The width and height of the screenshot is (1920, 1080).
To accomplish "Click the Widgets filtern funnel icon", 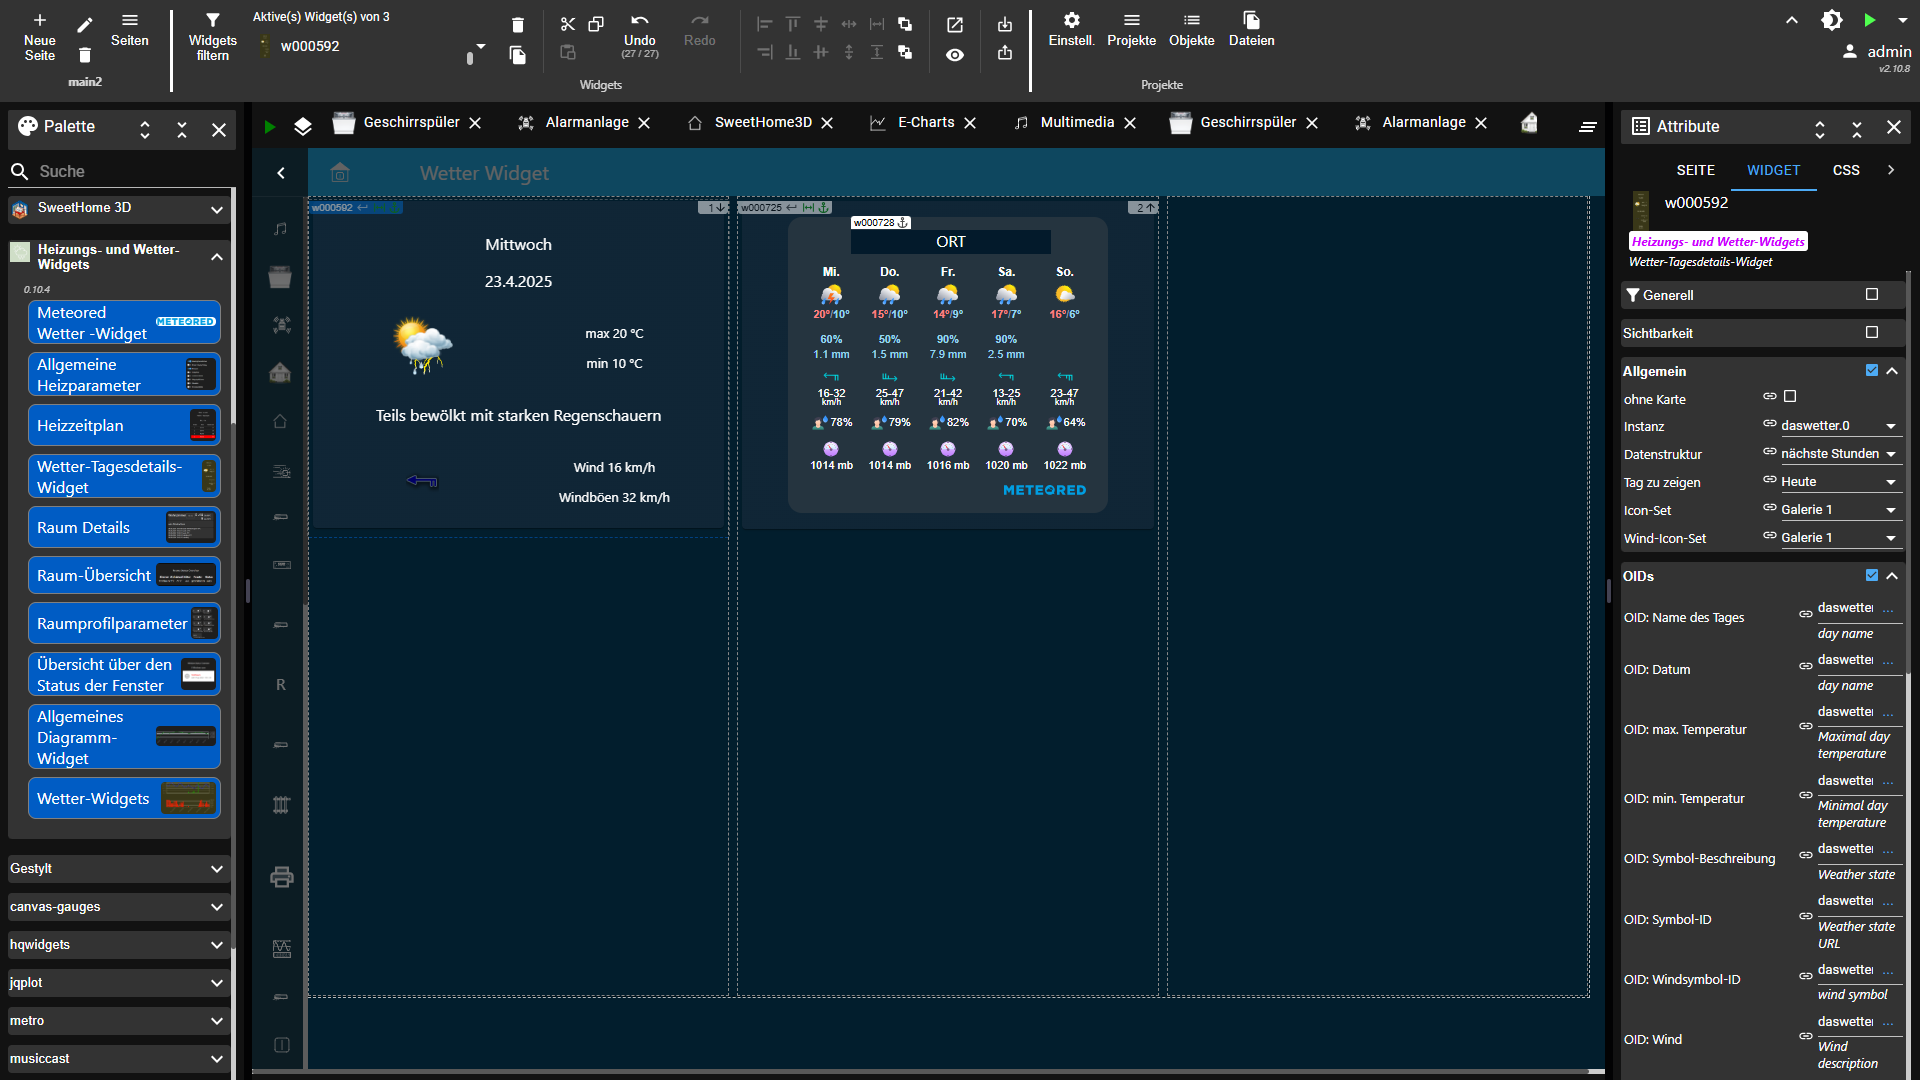I will pyautogui.click(x=212, y=20).
